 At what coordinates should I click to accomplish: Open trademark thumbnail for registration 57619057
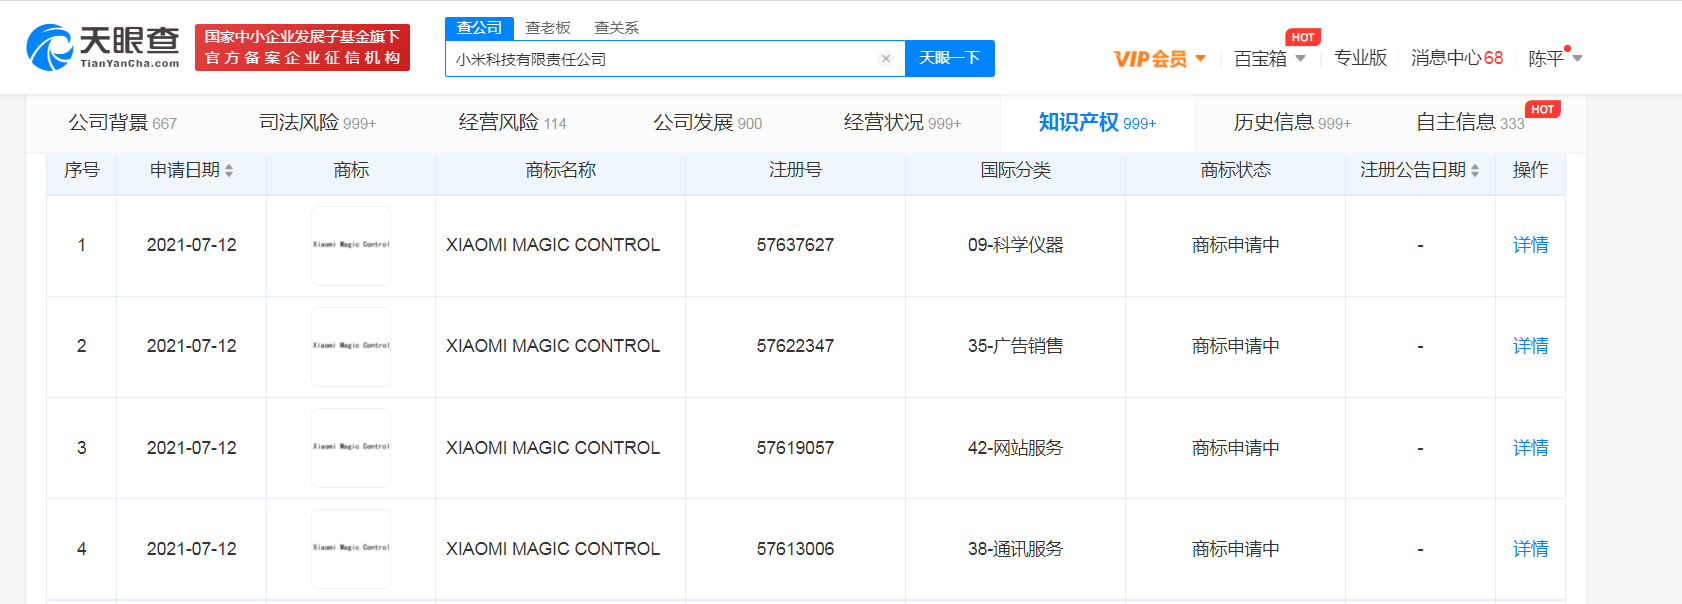coord(351,447)
